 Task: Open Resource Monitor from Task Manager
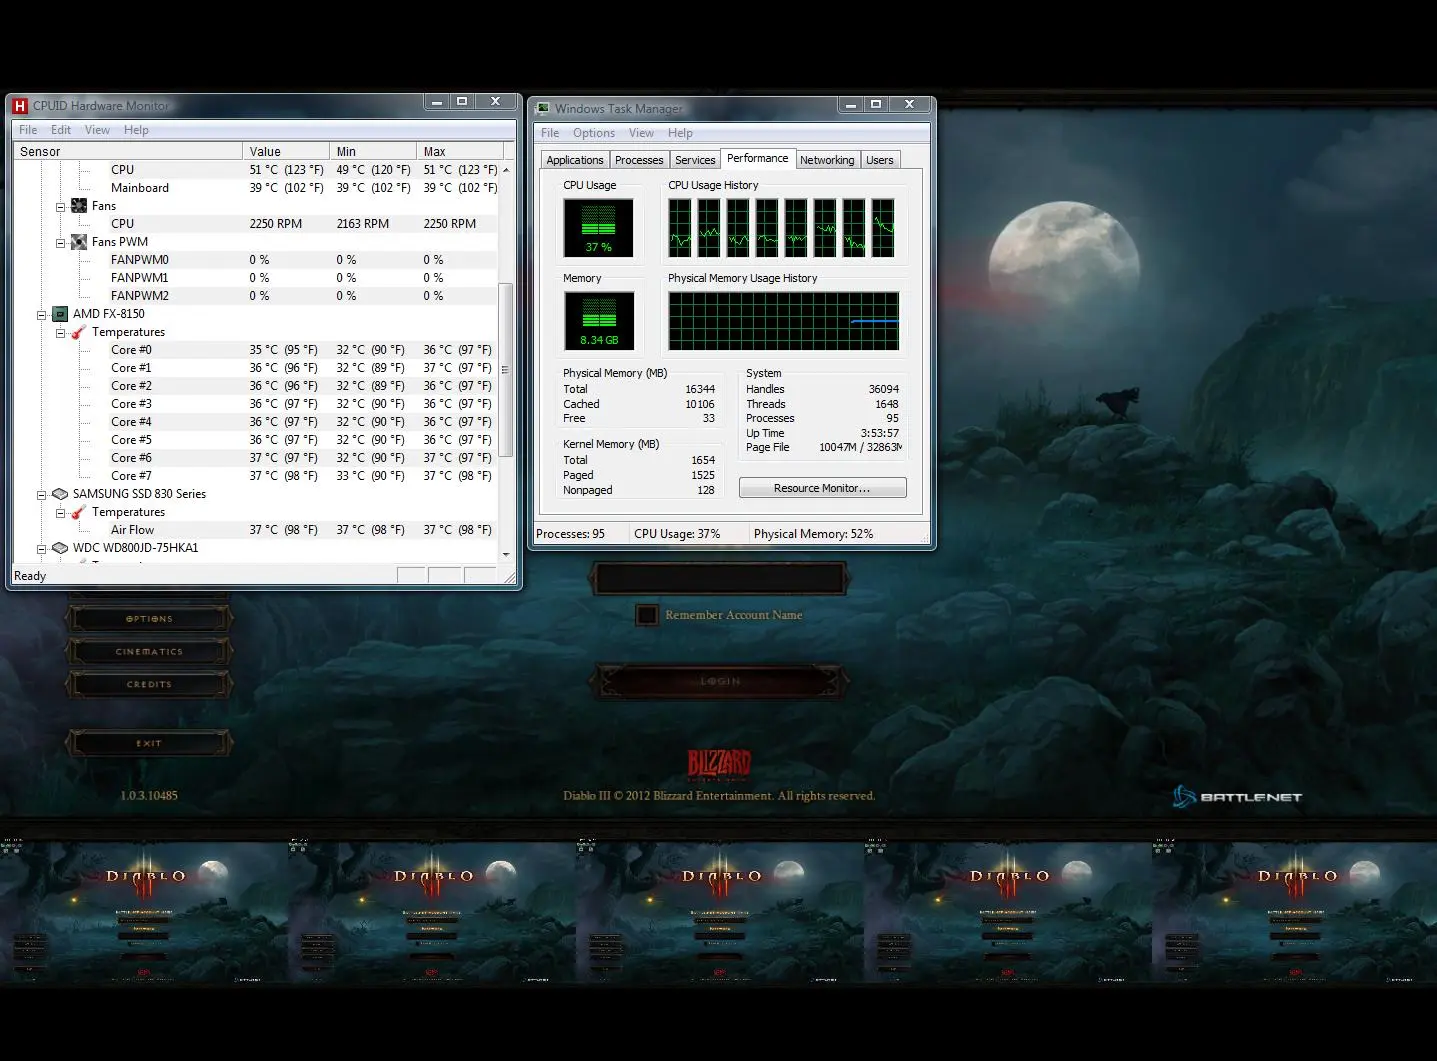[823, 488]
